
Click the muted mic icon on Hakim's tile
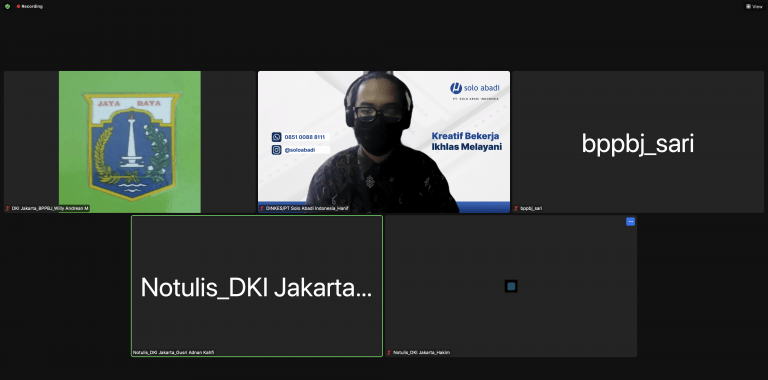point(389,353)
